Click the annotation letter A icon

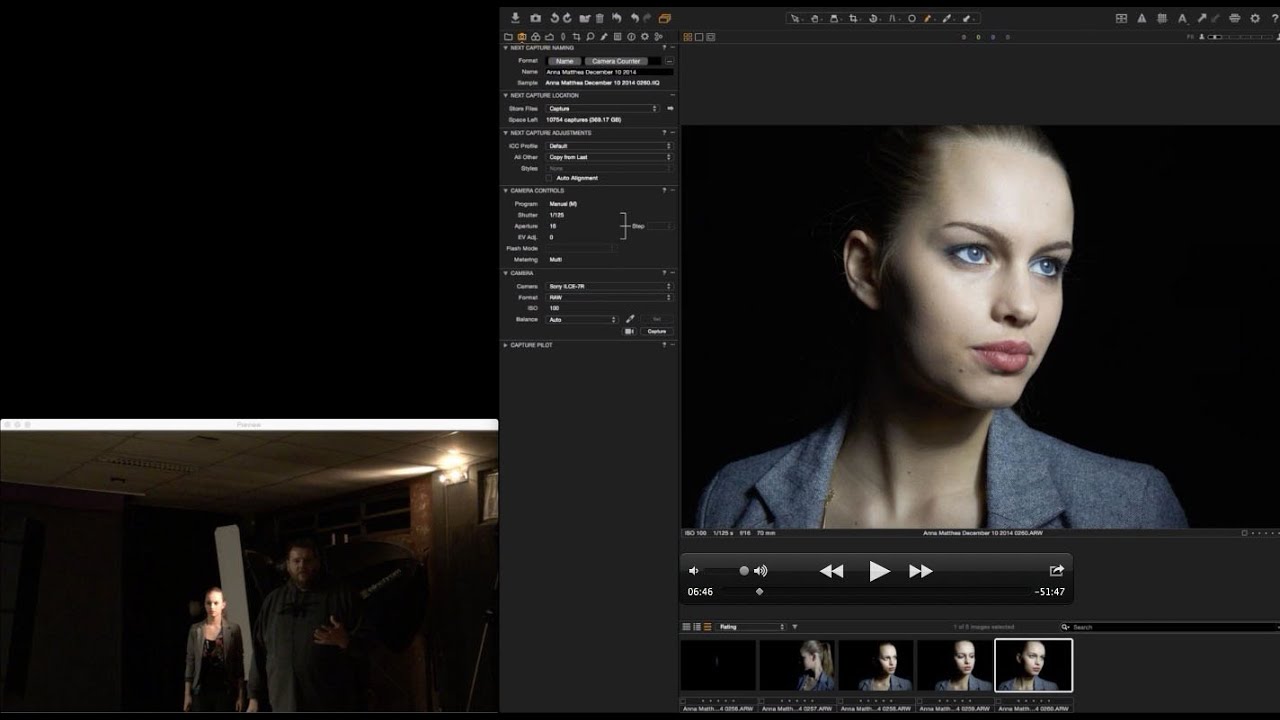click(x=1183, y=18)
